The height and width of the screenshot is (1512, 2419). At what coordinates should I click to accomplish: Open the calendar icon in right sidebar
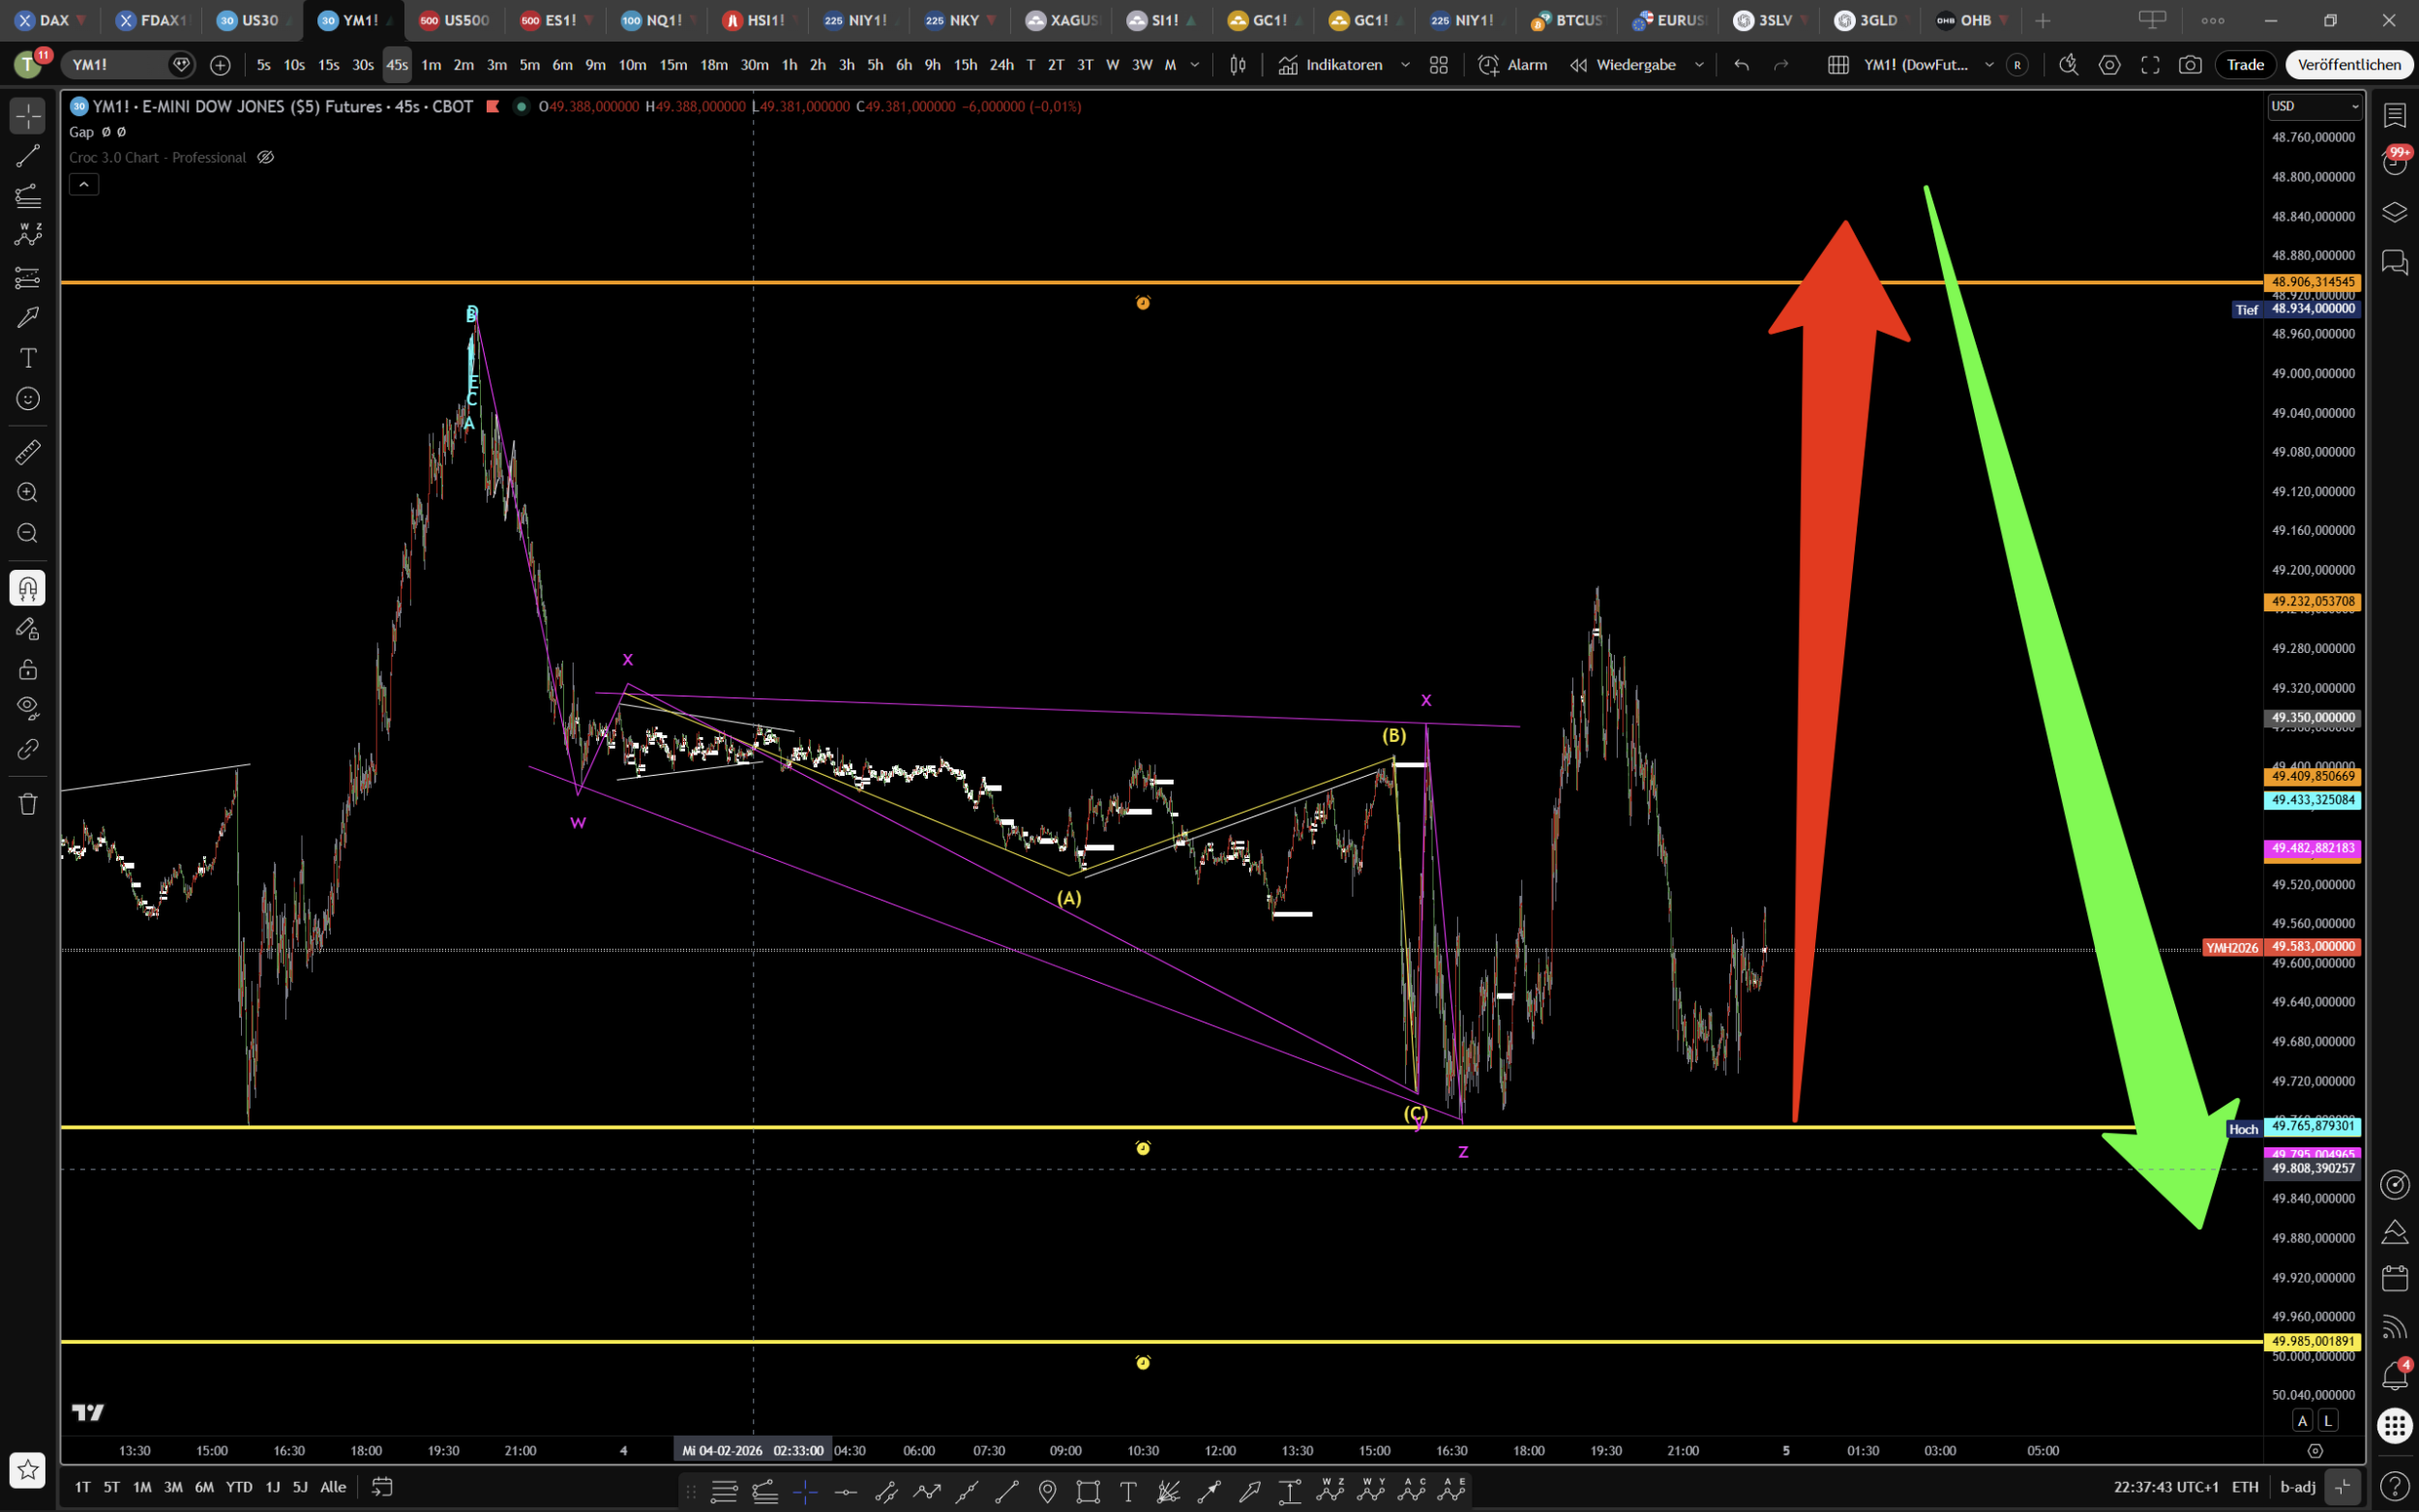(x=2395, y=1278)
